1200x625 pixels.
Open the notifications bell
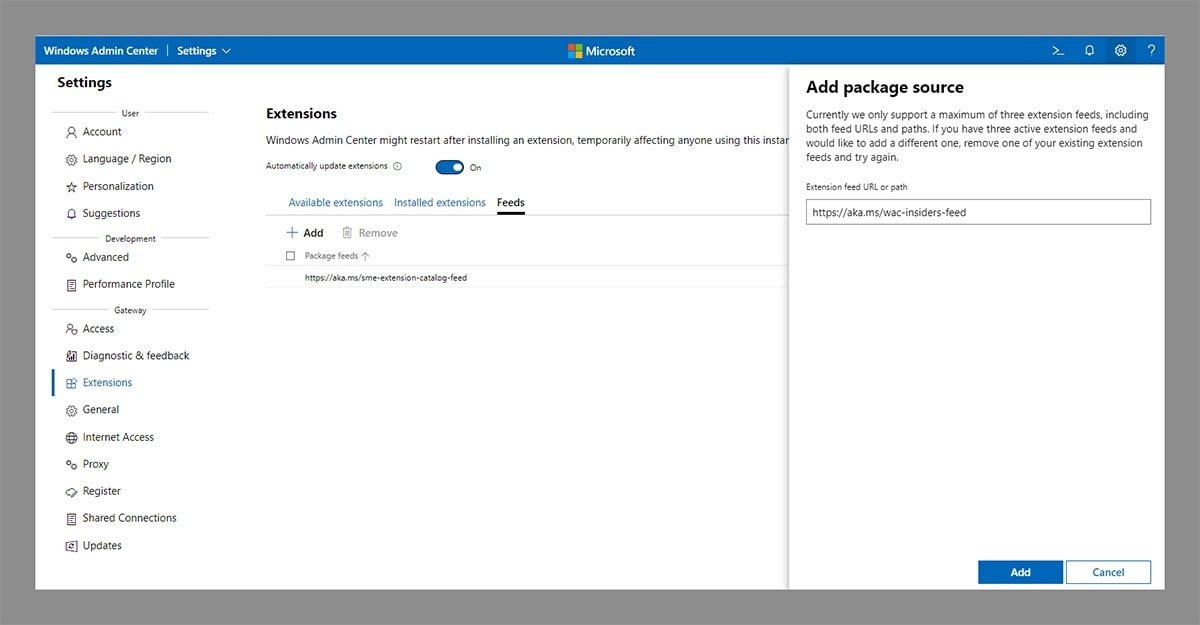1089,50
